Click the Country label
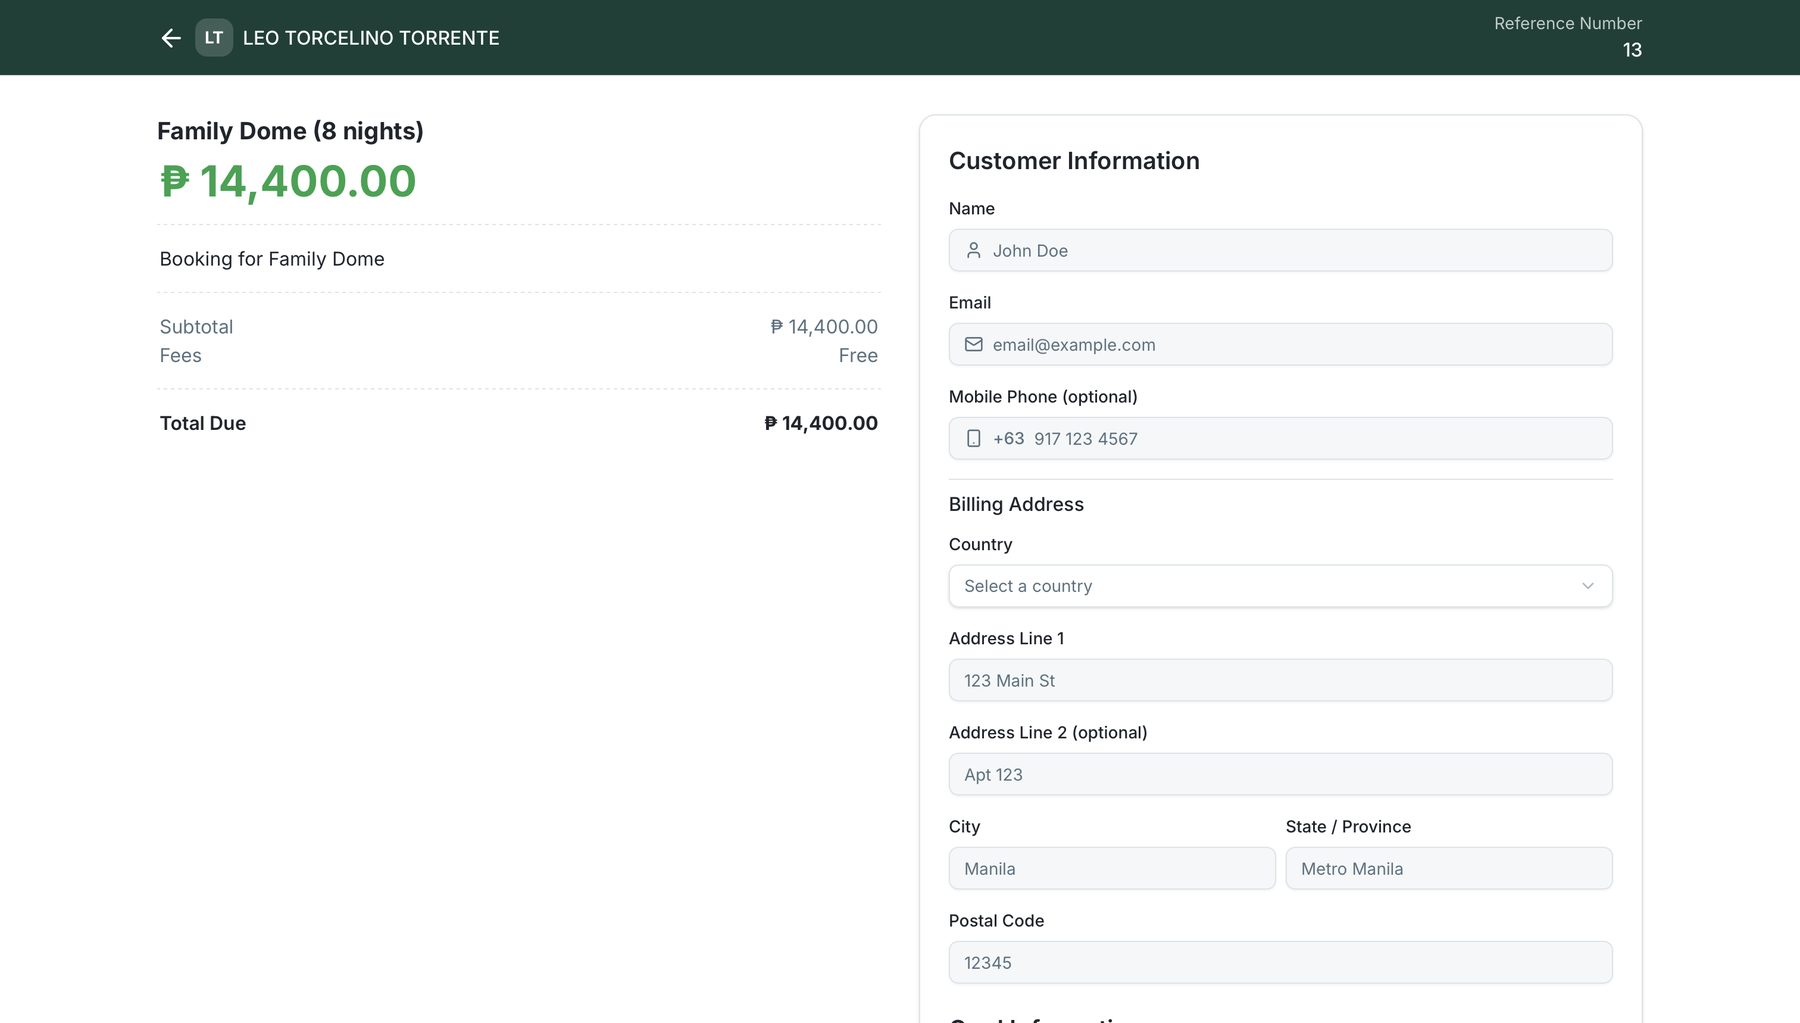 [980, 545]
